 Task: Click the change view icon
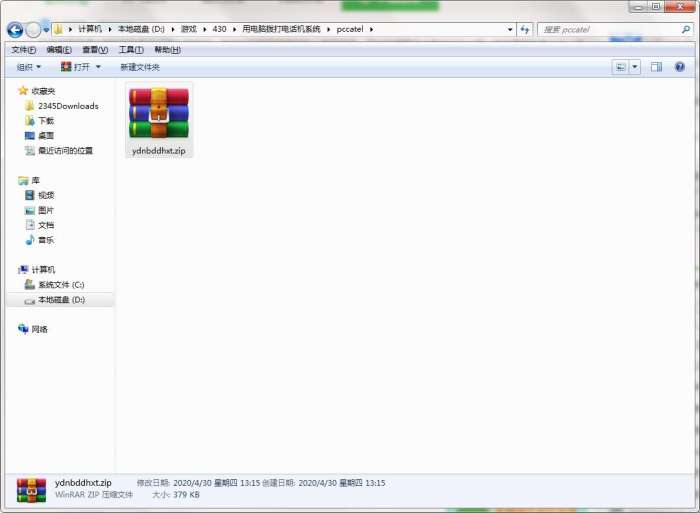[621, 67]
